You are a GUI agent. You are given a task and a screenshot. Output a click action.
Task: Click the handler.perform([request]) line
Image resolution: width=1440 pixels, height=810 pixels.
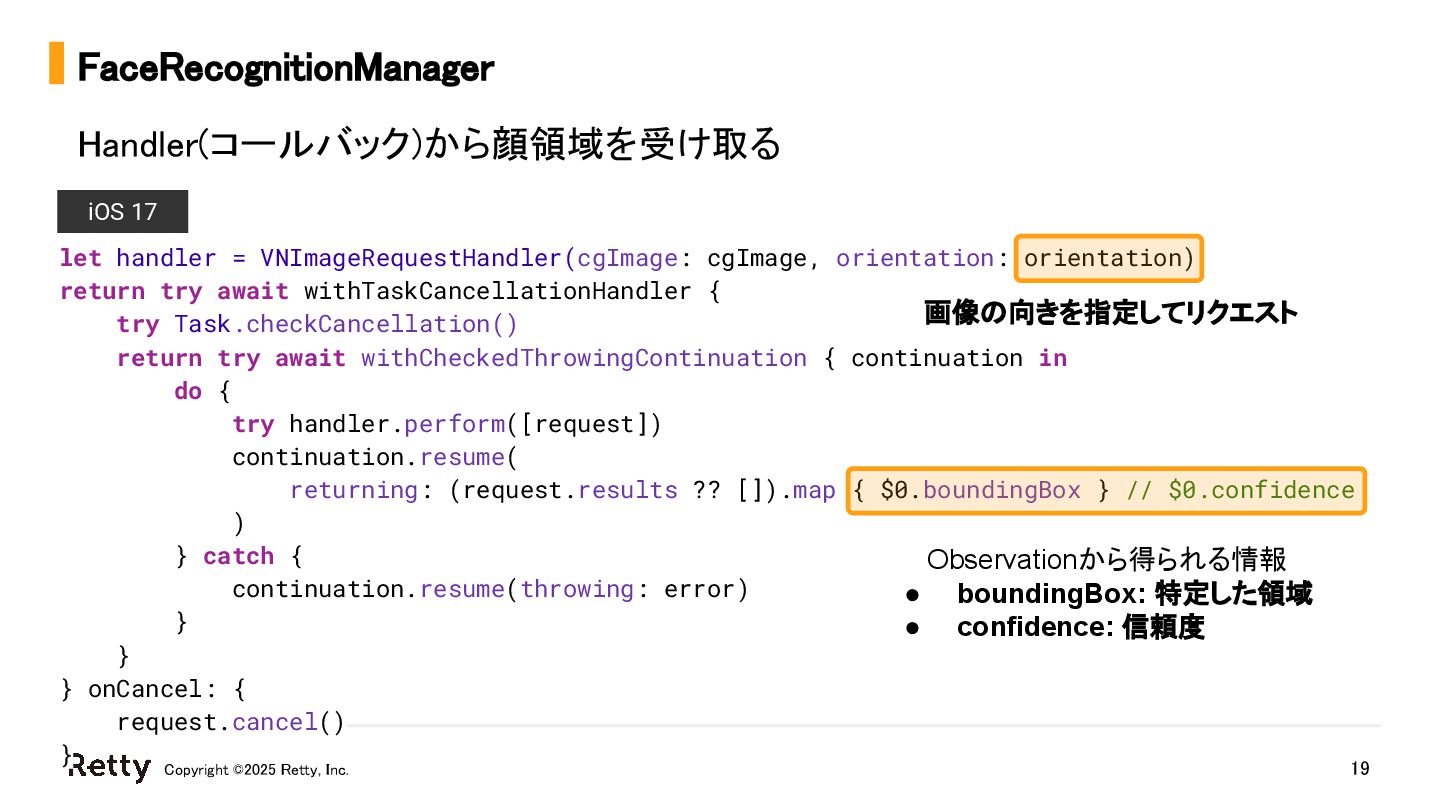447,424
